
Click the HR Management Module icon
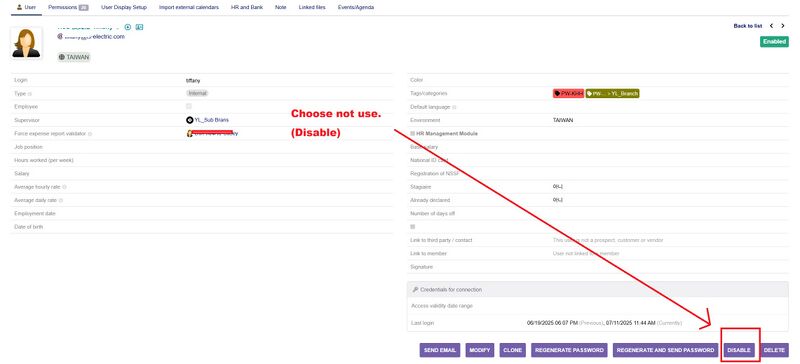[413, 133]
